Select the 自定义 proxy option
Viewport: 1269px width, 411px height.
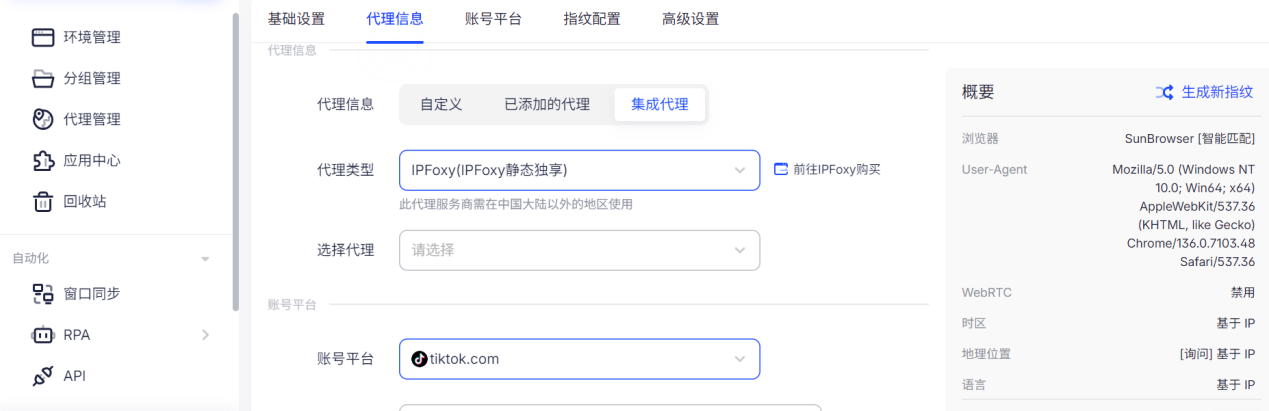tap(441, 104)
